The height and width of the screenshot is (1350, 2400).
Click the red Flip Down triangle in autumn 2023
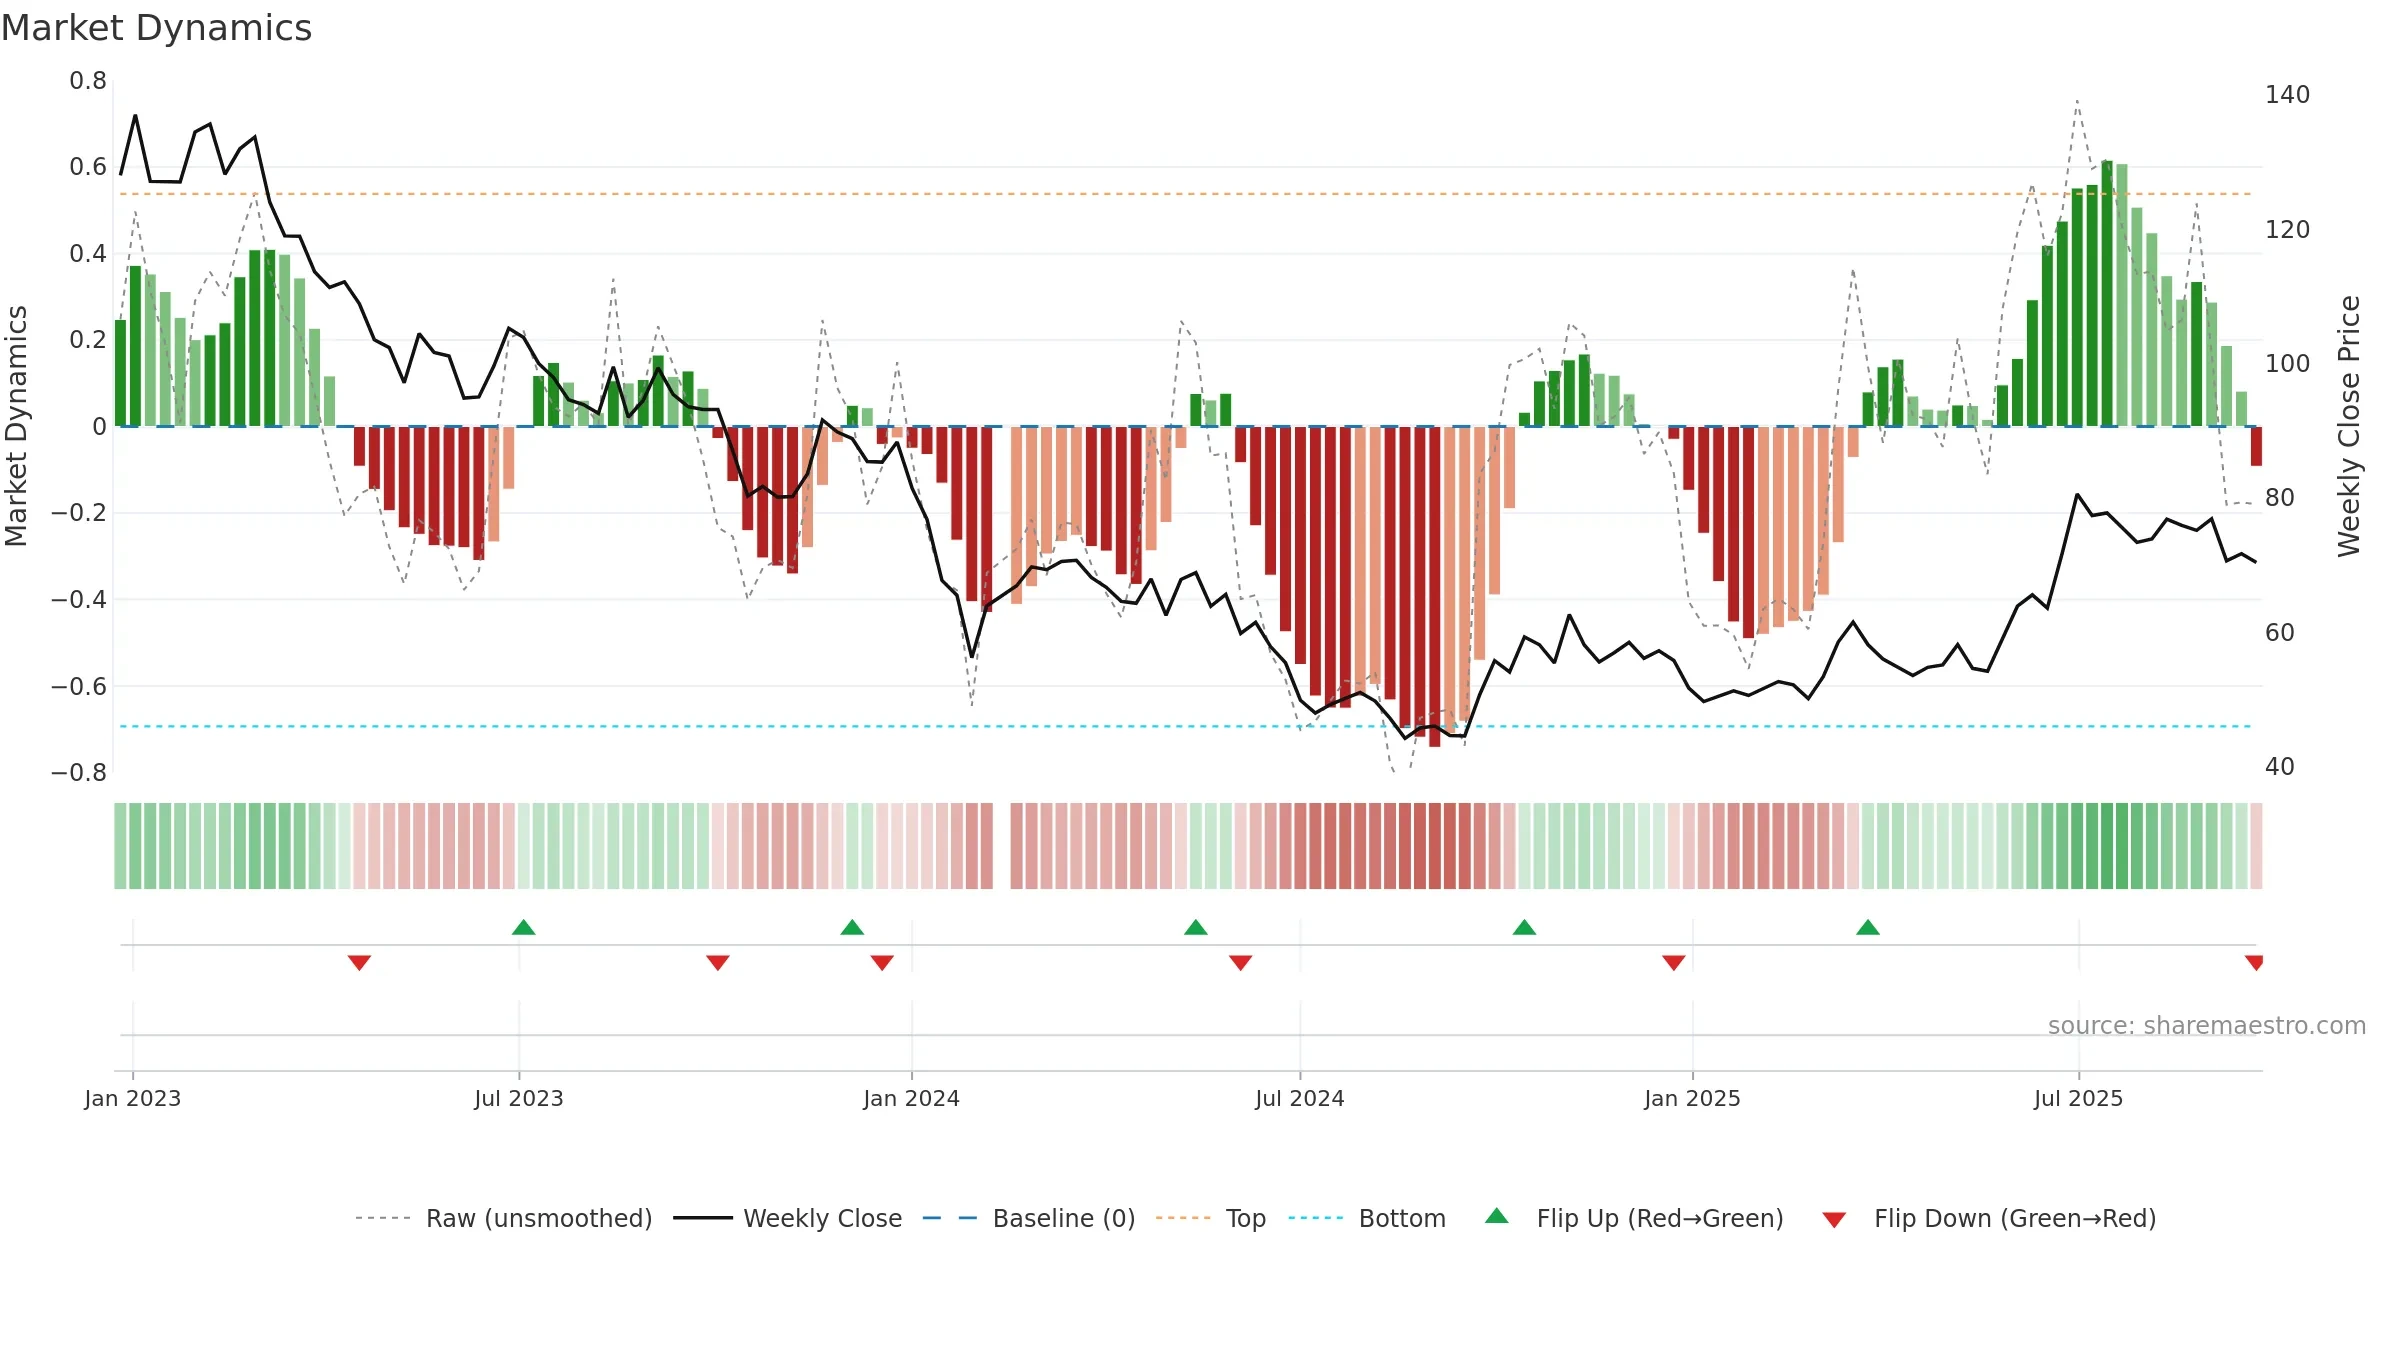718,963
